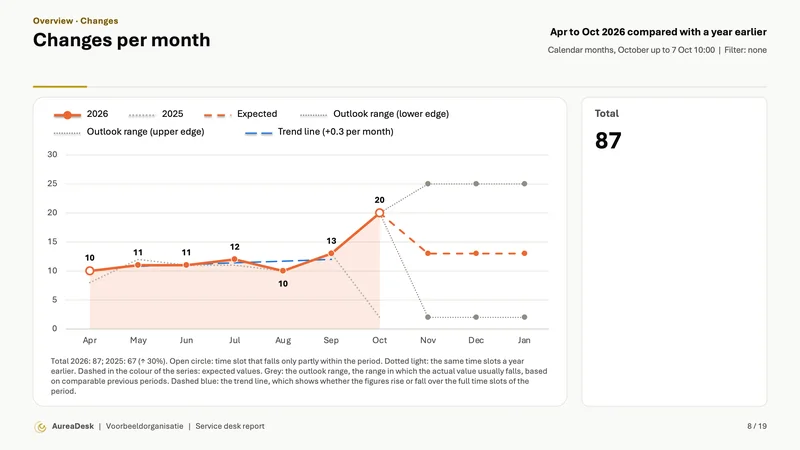Toggle the Expected legend entry

point(240,114)
